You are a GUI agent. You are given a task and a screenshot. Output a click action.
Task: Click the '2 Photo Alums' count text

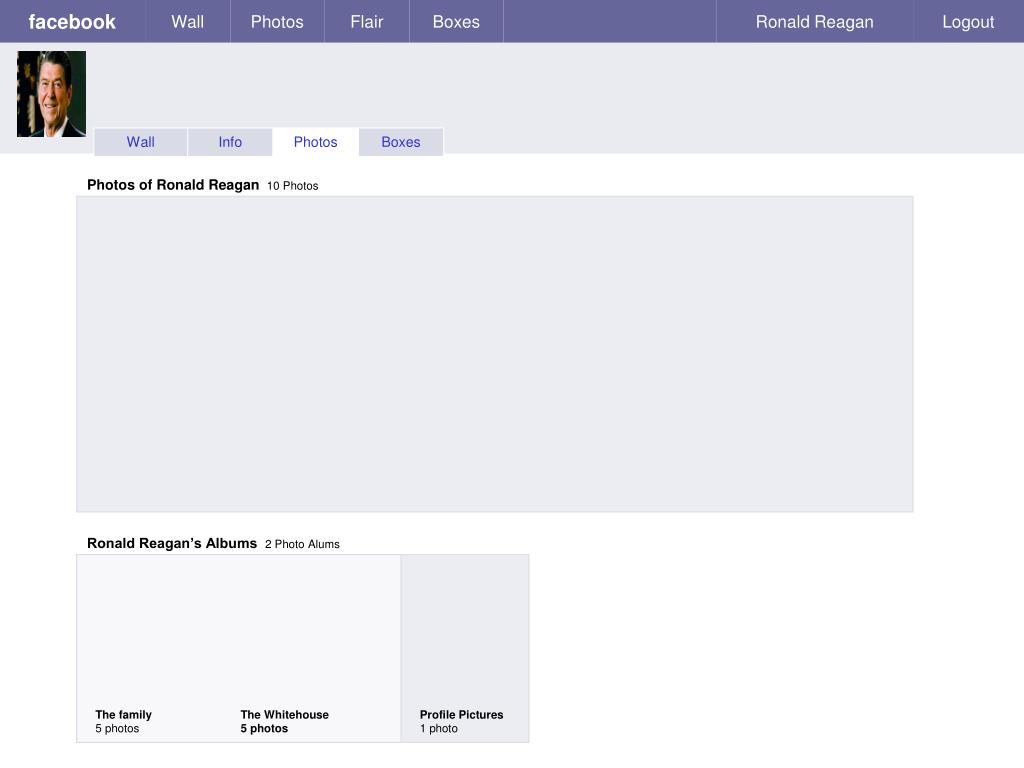coord(302,544)
